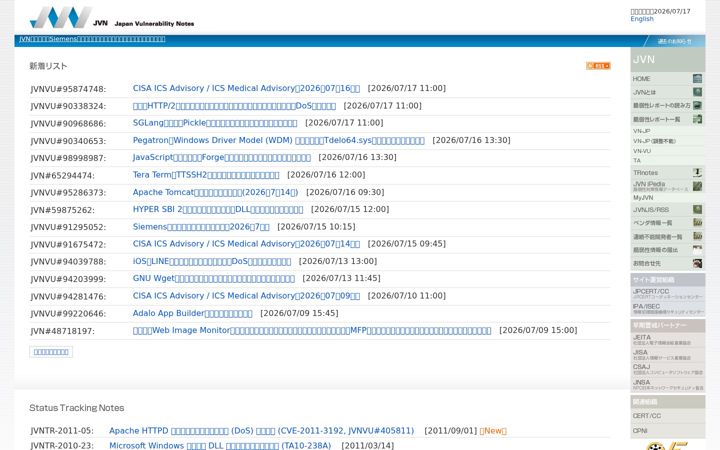The image size is (720, 450).
Task: Click the past announcements button in the banner
Action: pos(674,41)
